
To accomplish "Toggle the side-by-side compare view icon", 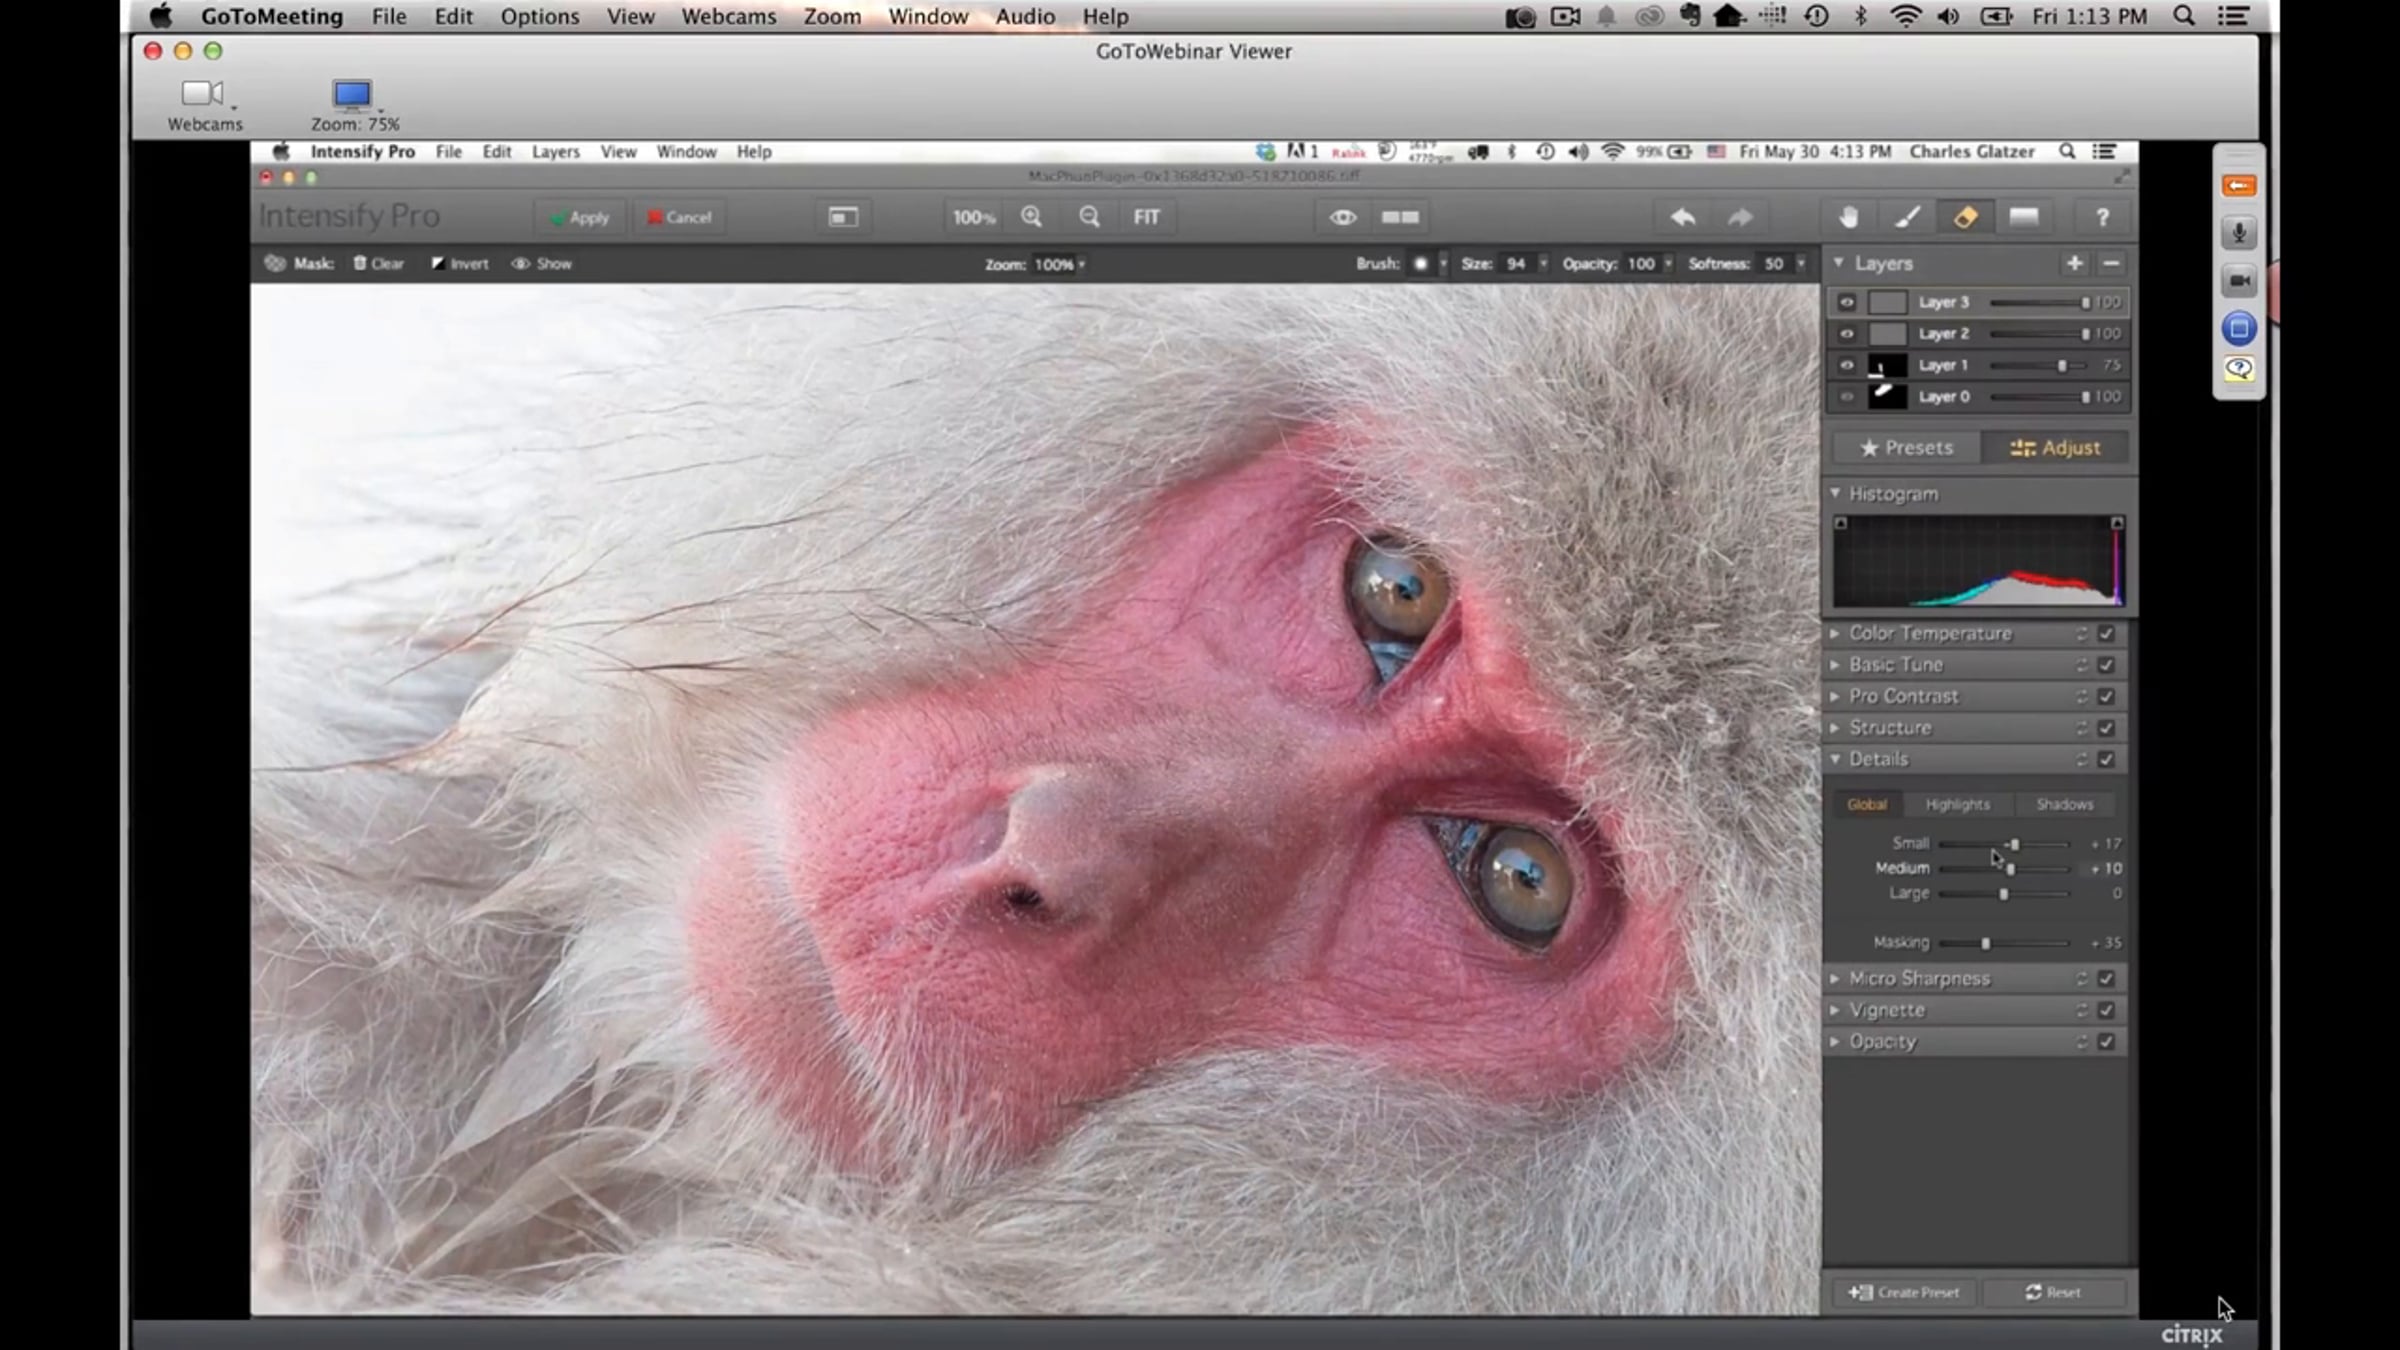I will point(1400,217).
